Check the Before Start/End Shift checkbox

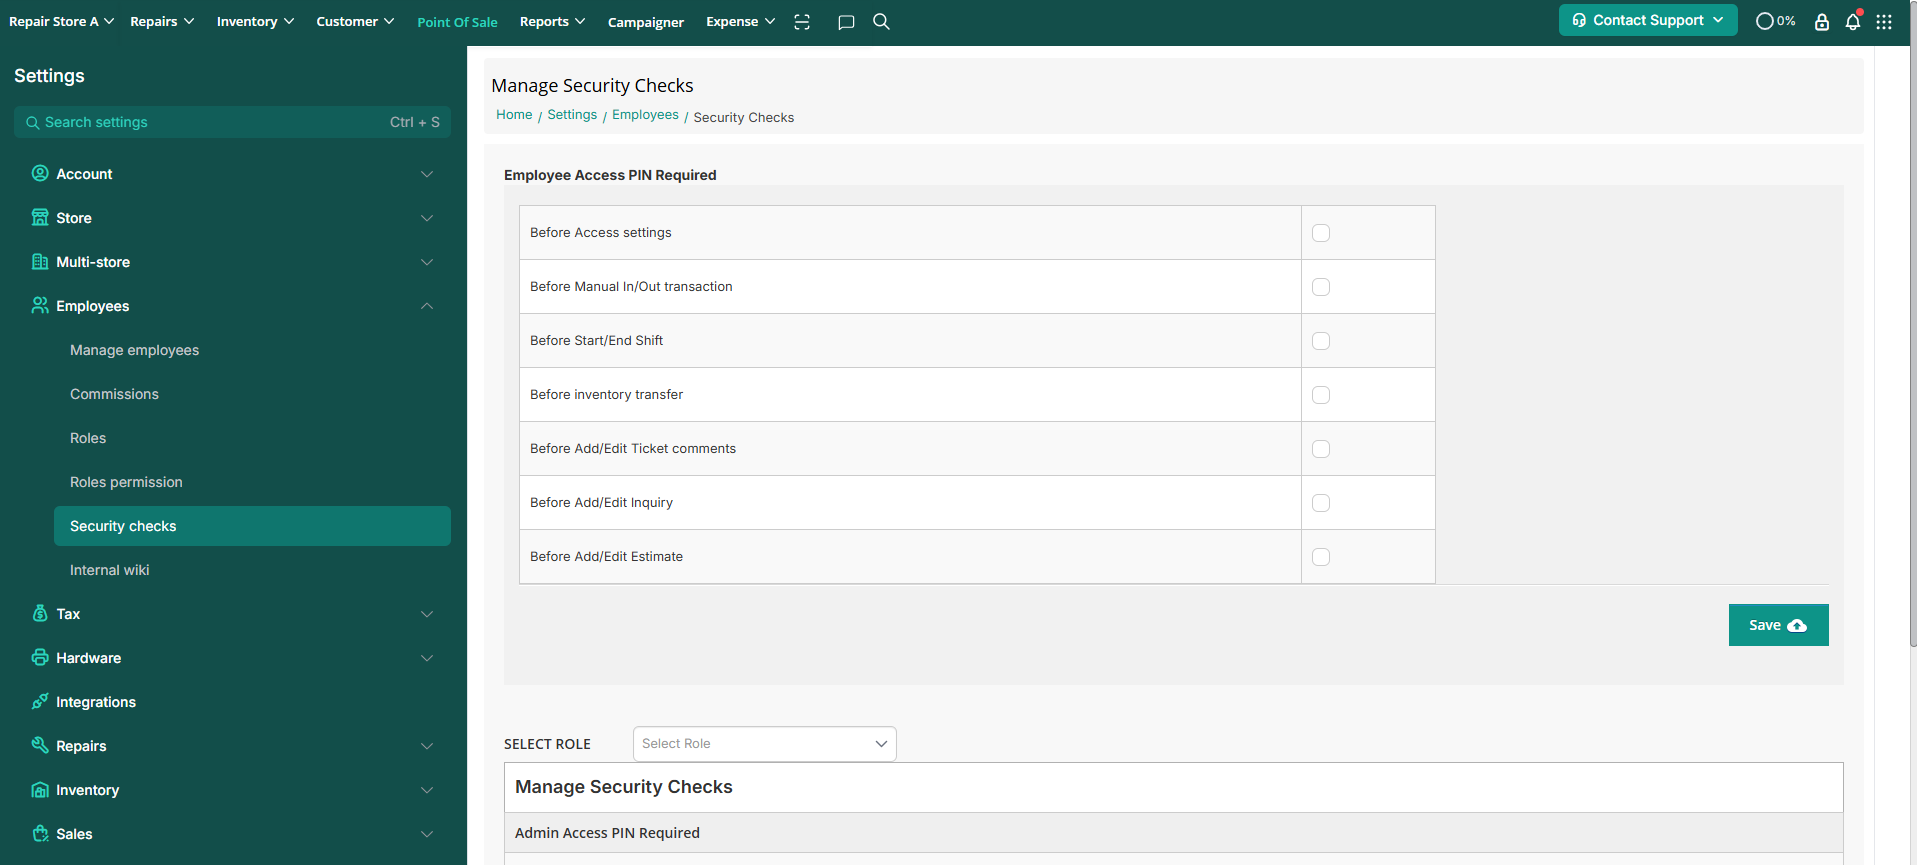coord(1321,341)
